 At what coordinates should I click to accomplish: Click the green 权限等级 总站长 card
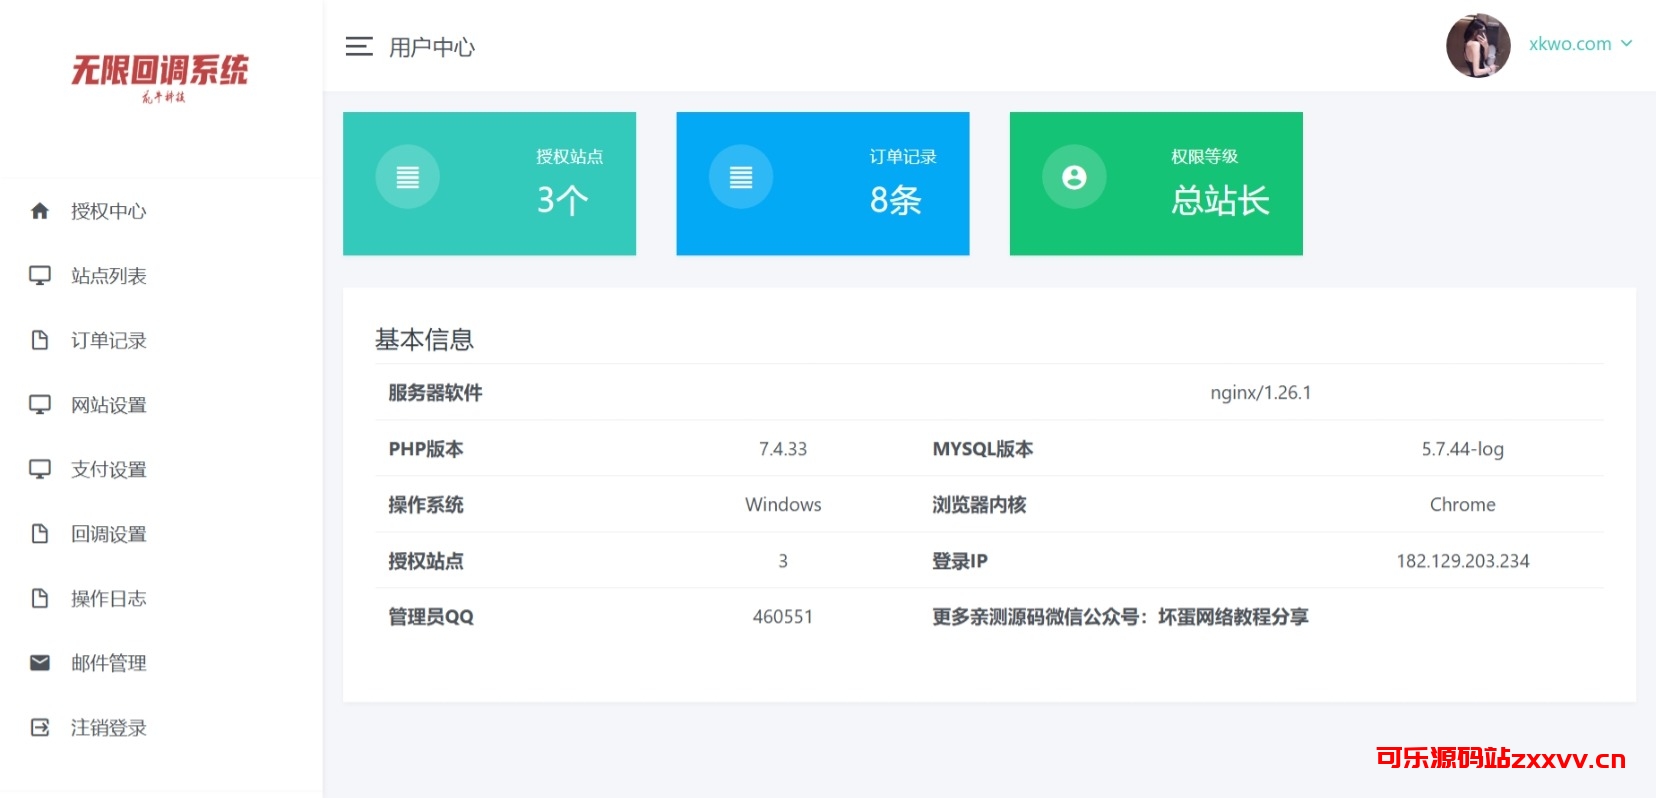click(1156, 184)
